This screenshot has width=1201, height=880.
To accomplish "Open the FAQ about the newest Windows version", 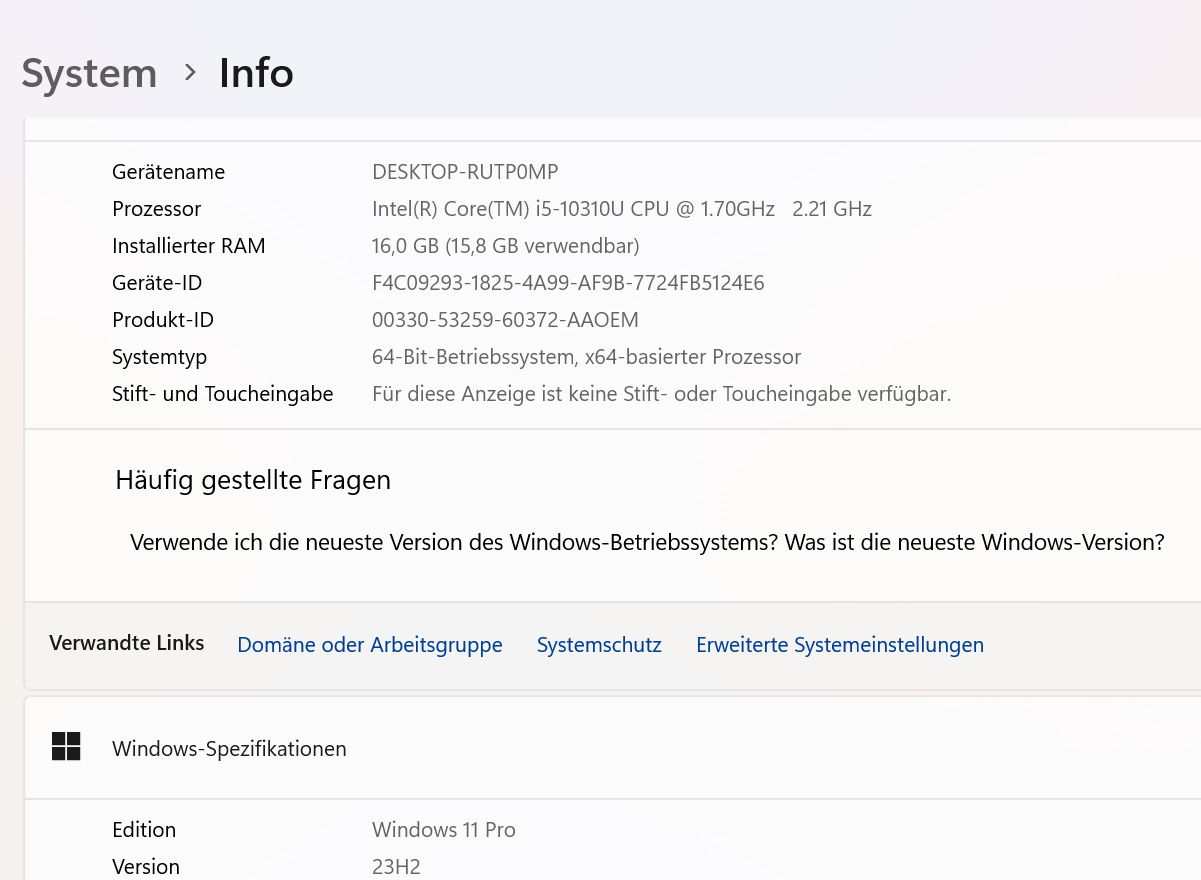I will pos(647,542).
